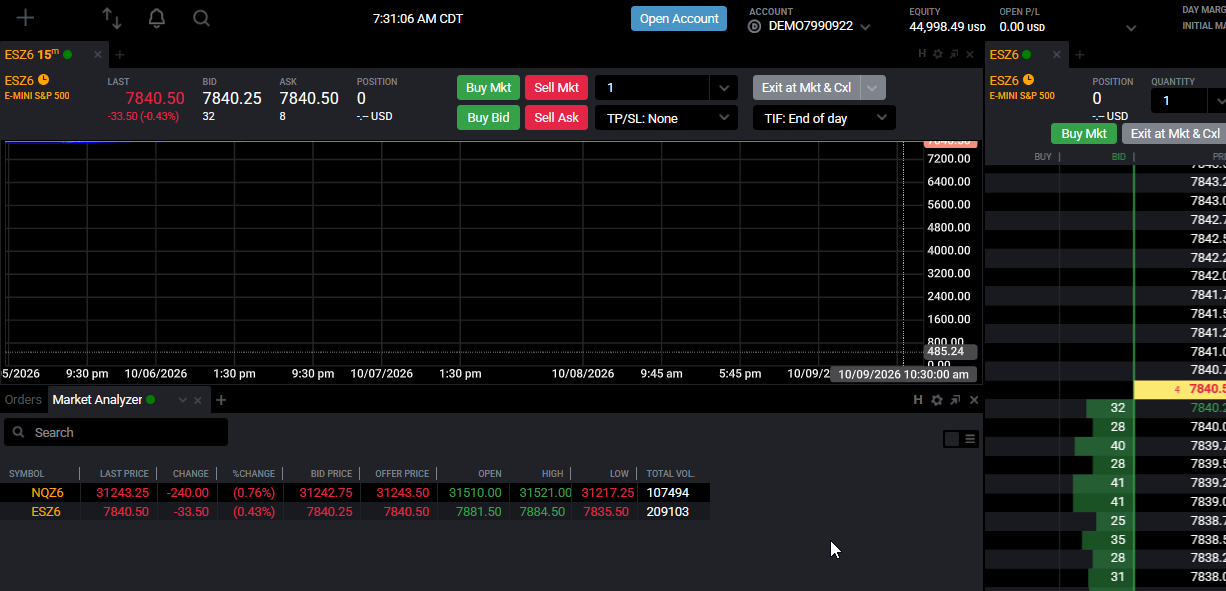
Task: Click the 31 bid cell in DOM
Action: click(1111, 577)
